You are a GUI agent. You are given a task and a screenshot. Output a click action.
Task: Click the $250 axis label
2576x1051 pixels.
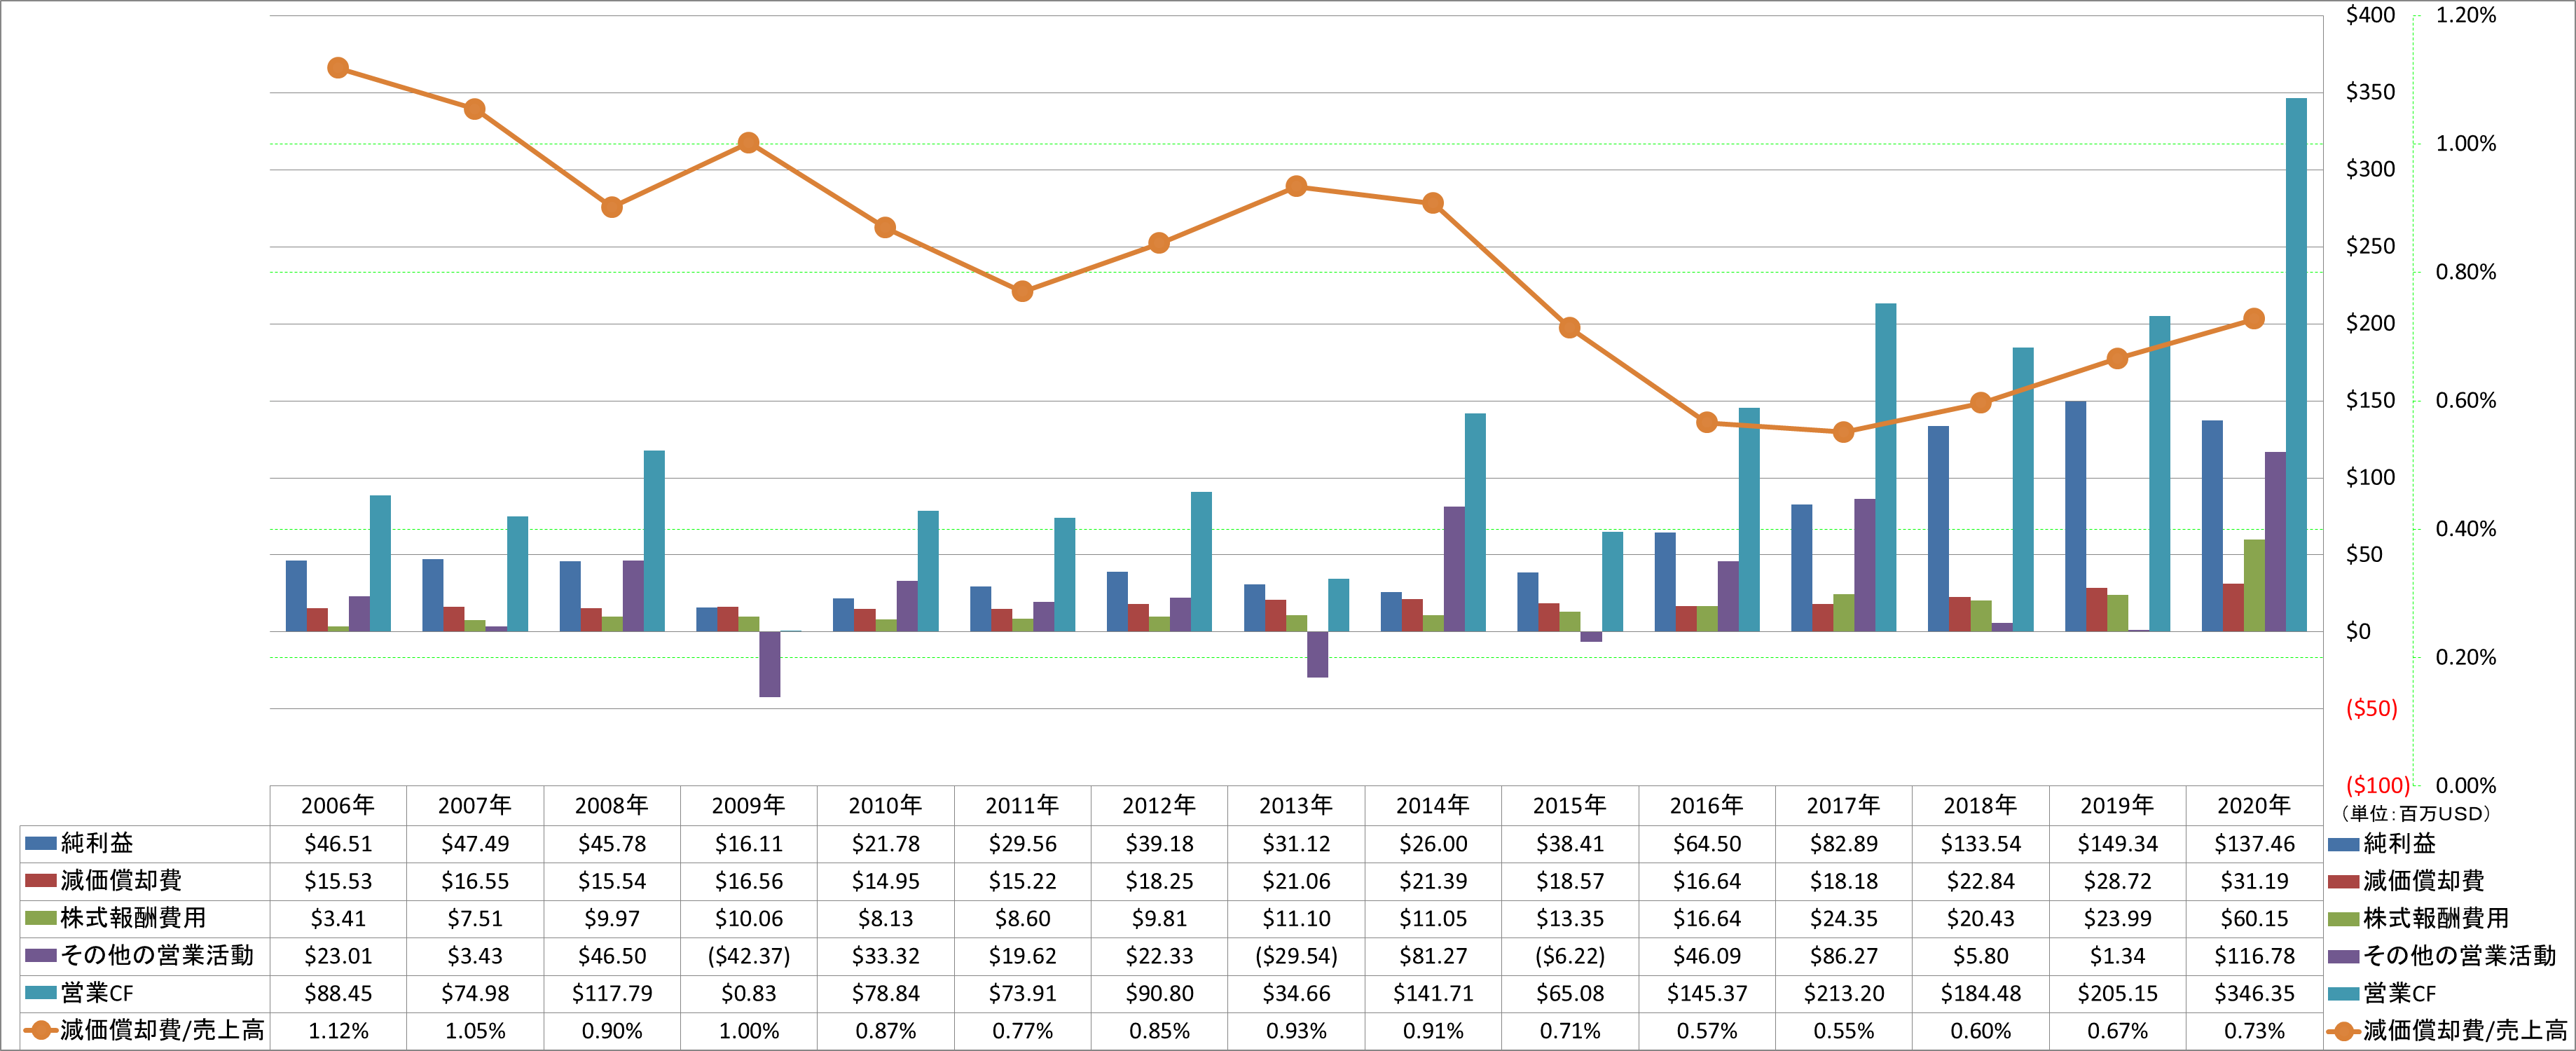[x=2370, y=246]
